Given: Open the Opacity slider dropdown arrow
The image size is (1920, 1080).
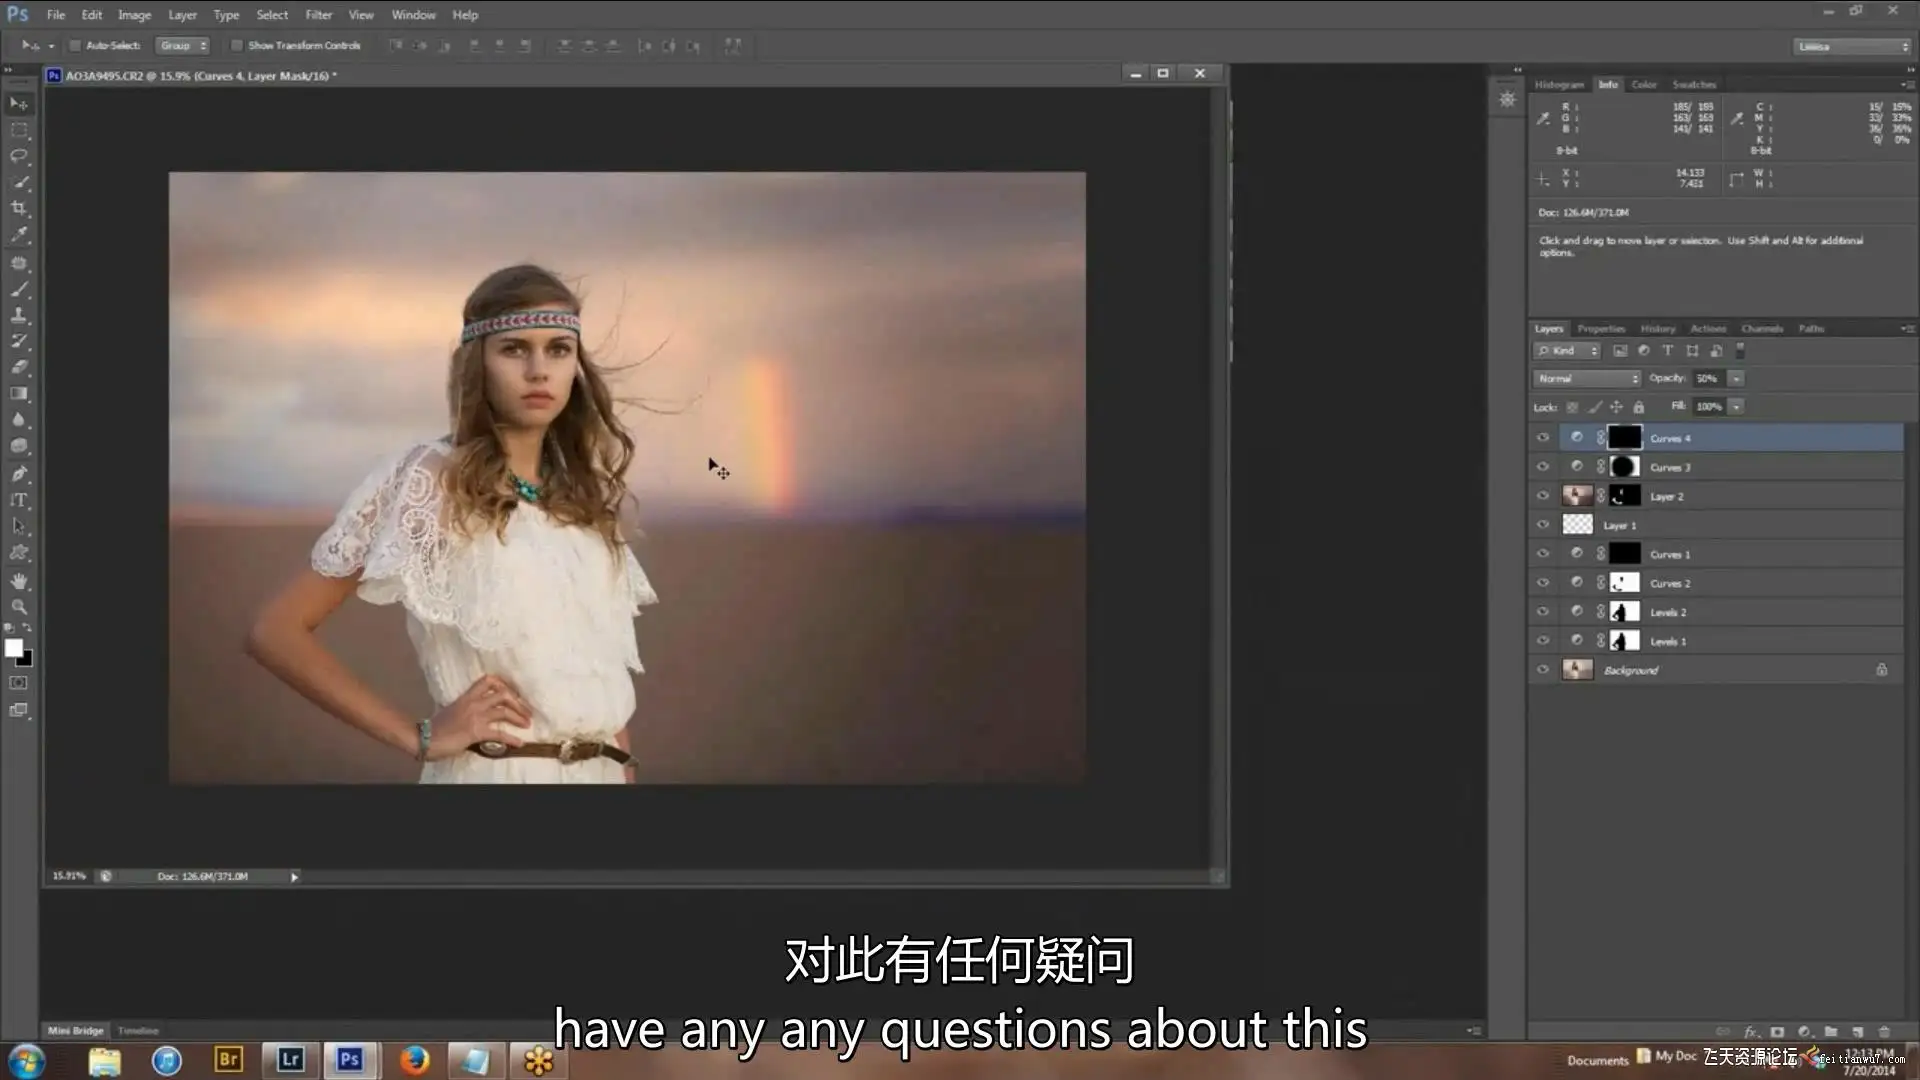Looking at the screenshot, I should (1737, 378).
